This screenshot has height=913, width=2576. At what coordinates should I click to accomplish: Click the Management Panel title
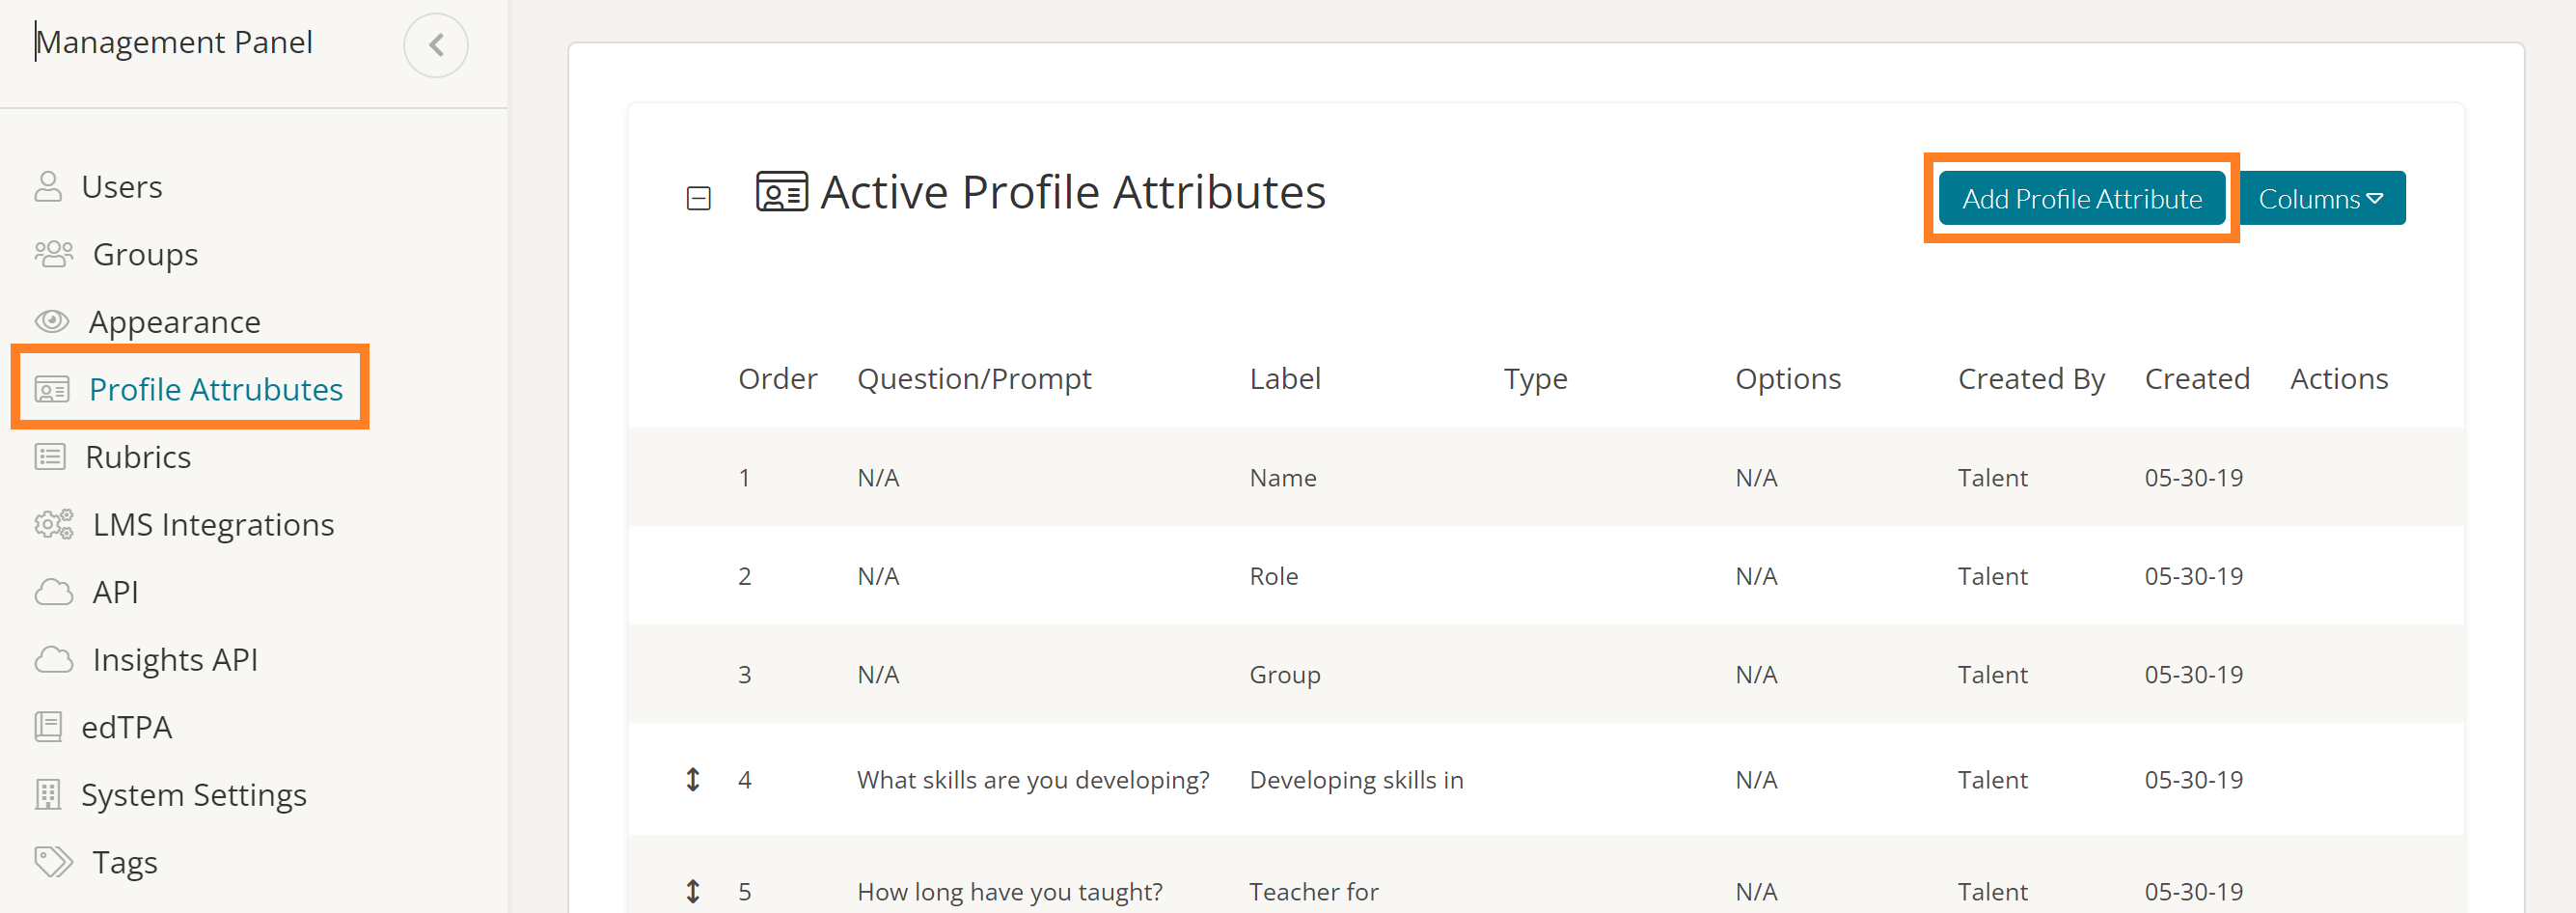tap(174, 42)
